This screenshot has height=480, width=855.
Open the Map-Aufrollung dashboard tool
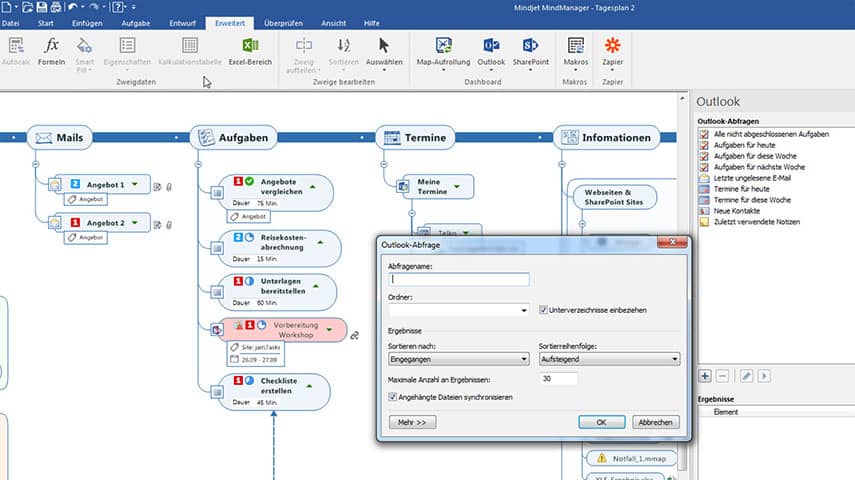click(443, 52)
